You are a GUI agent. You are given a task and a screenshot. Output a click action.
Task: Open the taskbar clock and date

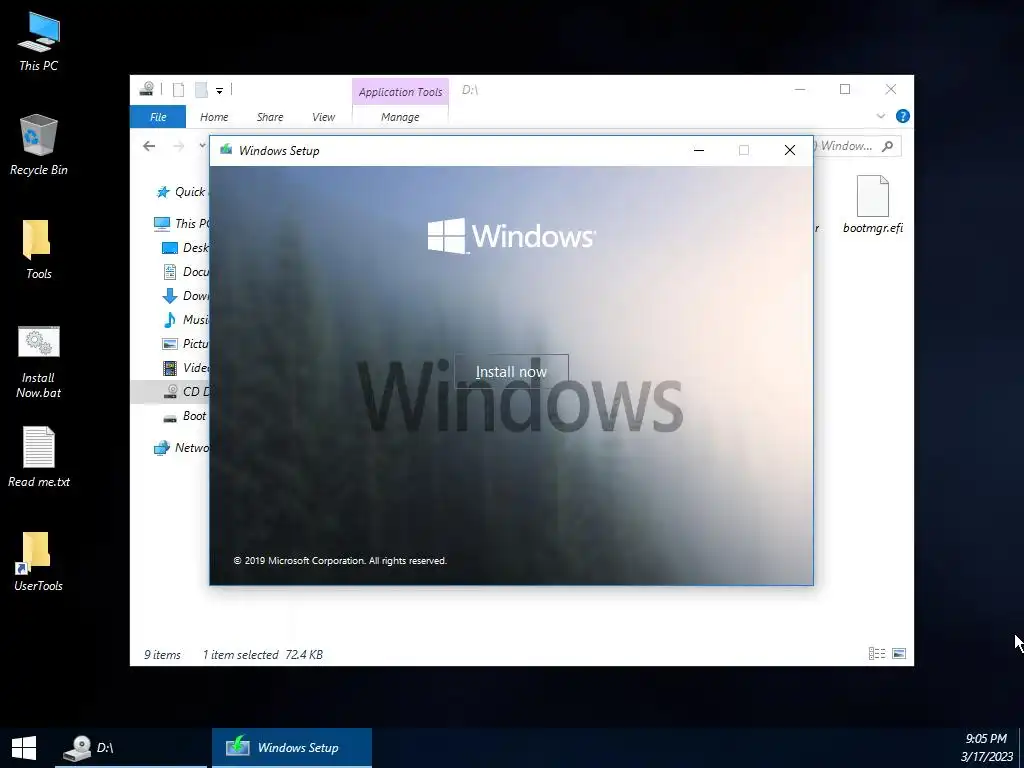[x=986, y=748]
